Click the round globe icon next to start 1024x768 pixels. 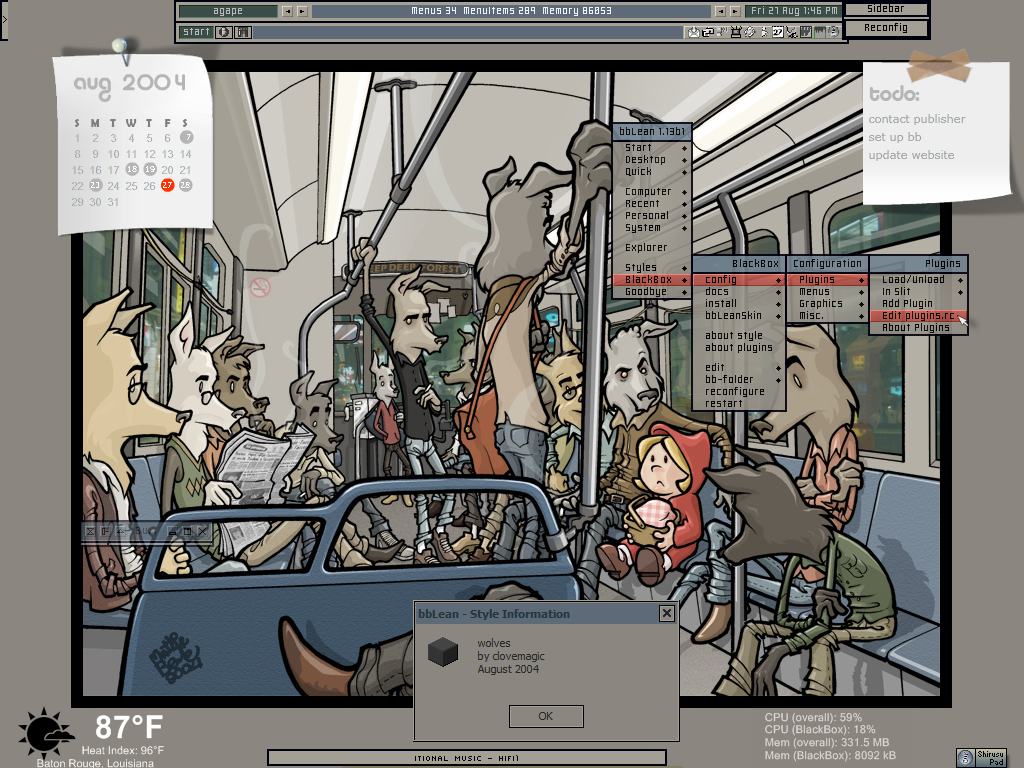click(223, 32)
